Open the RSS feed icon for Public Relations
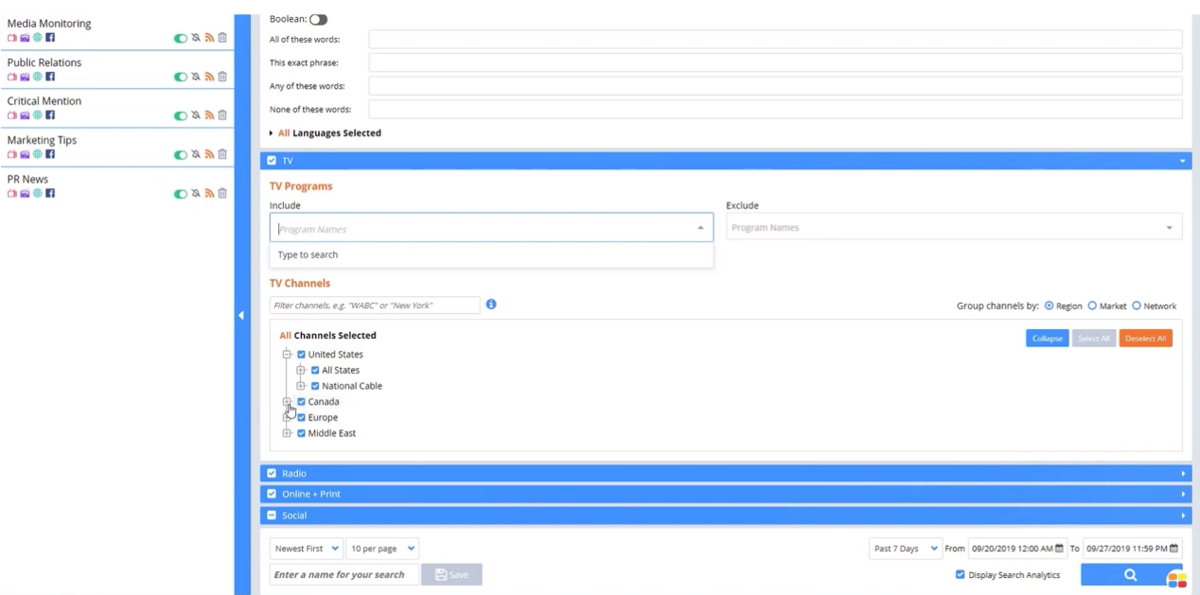The image size is (1200, 595). point(209,76)
